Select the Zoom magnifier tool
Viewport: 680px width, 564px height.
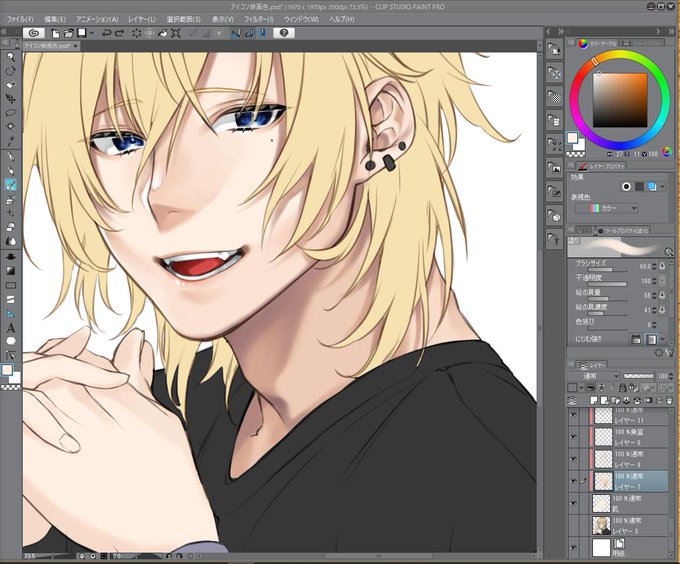(x=10, y=57)
